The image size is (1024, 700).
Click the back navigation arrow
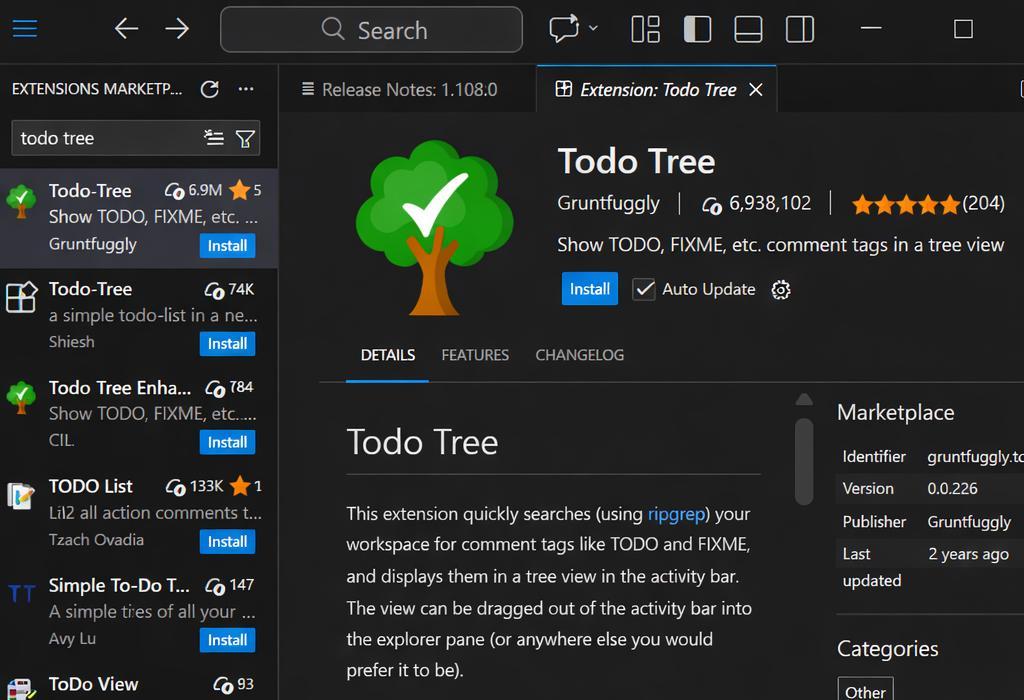(x=126, y=29)
